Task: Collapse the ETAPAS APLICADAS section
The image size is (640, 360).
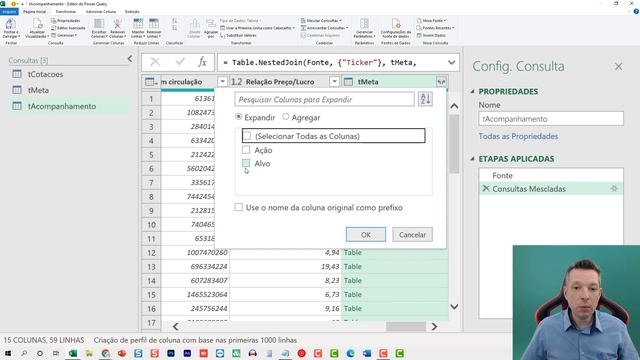Action: [x=472, y=159]
